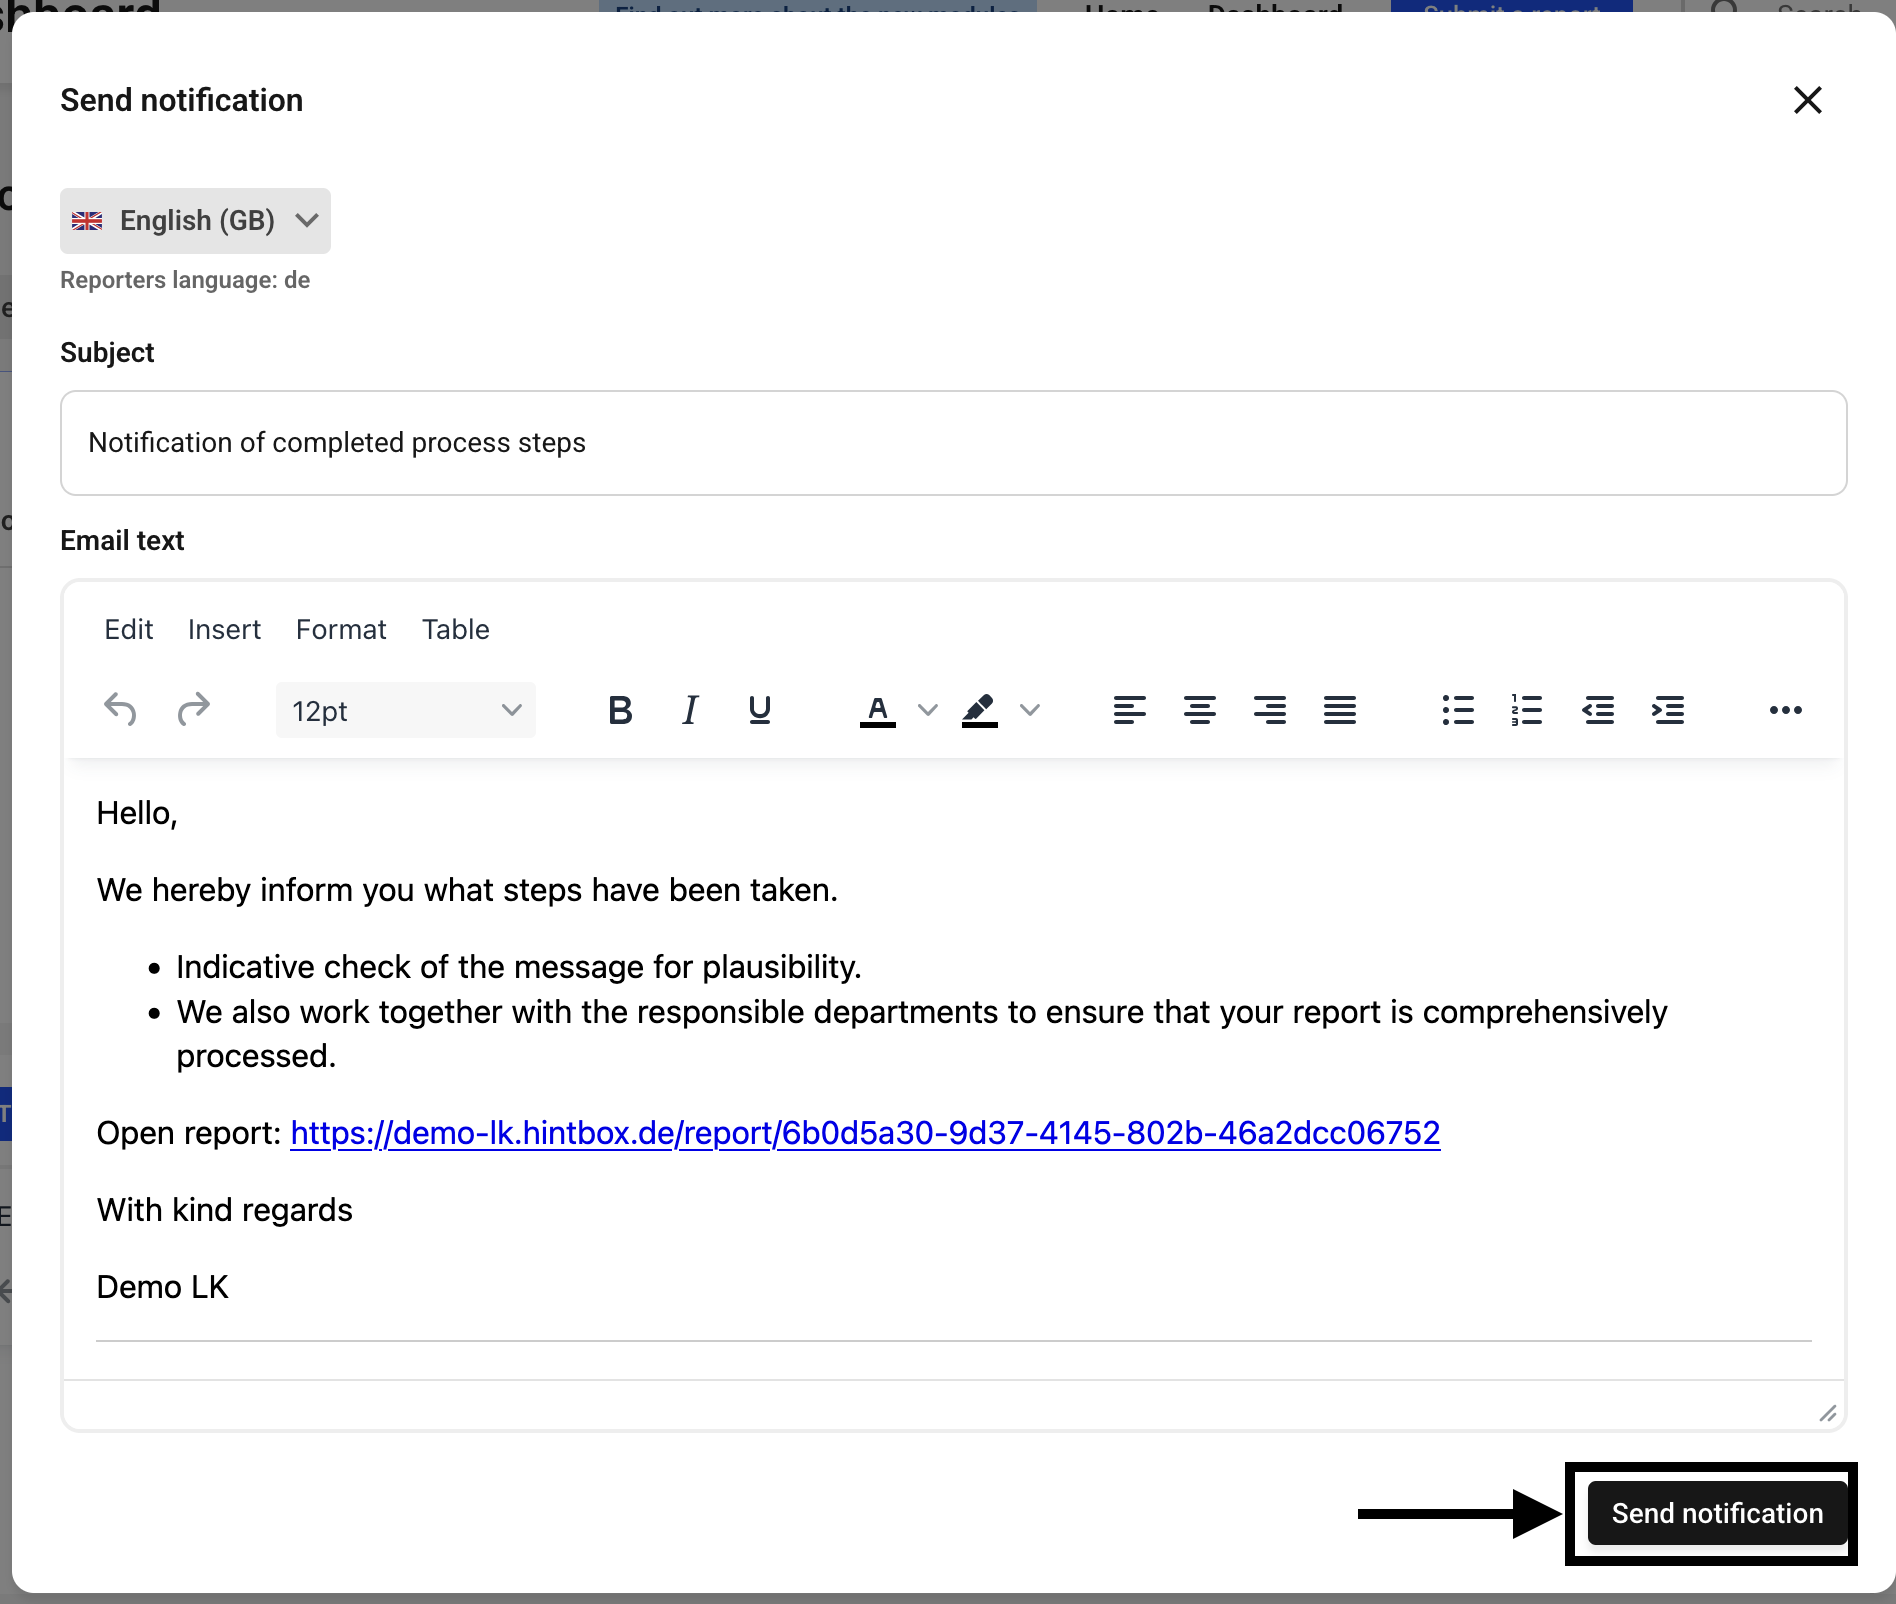Viewport: 1896px width, 1604px height.
Task: Open the English (GB) language dropdown
Action: [x=195, y=220]
